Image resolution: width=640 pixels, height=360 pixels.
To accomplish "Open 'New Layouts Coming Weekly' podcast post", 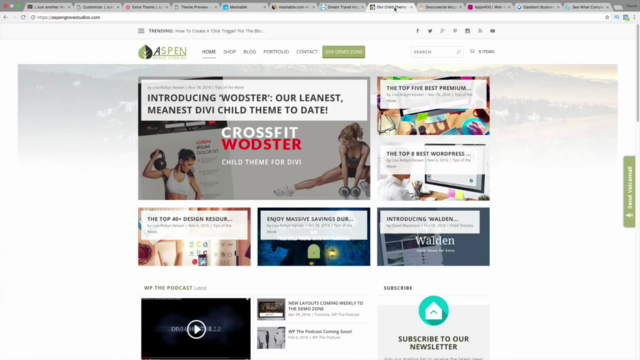I will [325, 306].
